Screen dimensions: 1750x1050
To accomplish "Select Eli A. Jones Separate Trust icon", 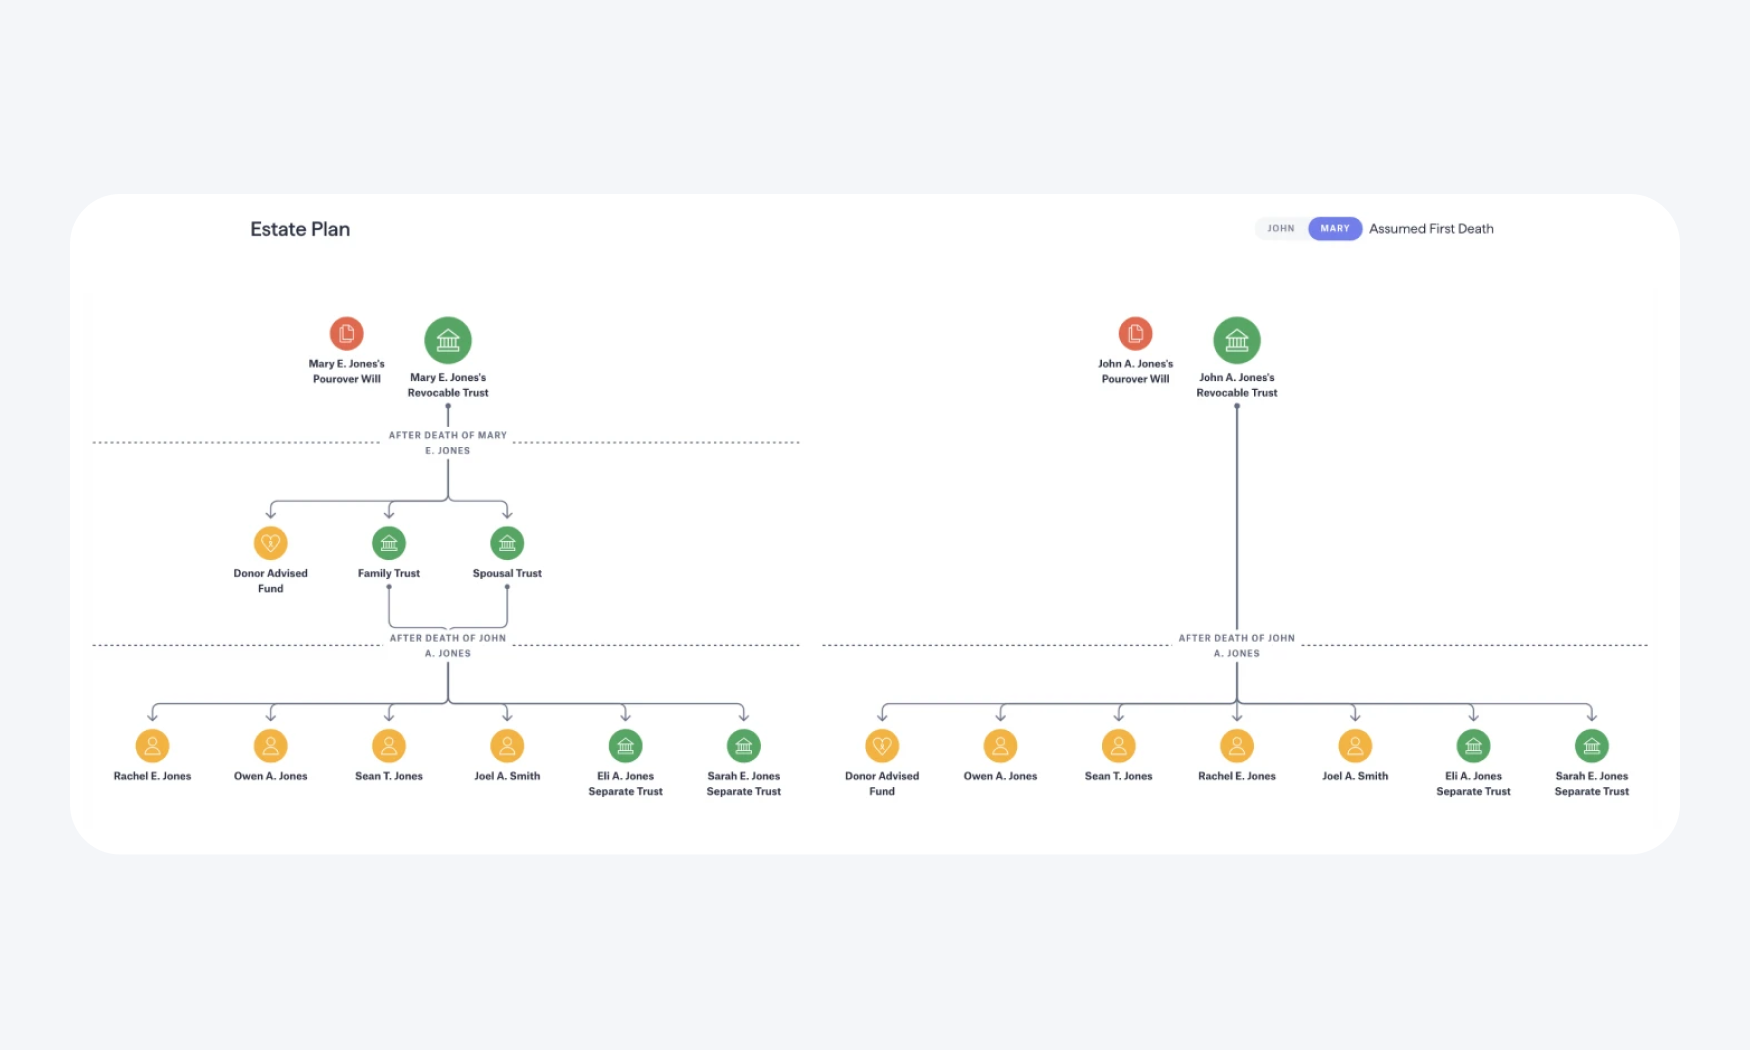I will click(625, 745).
